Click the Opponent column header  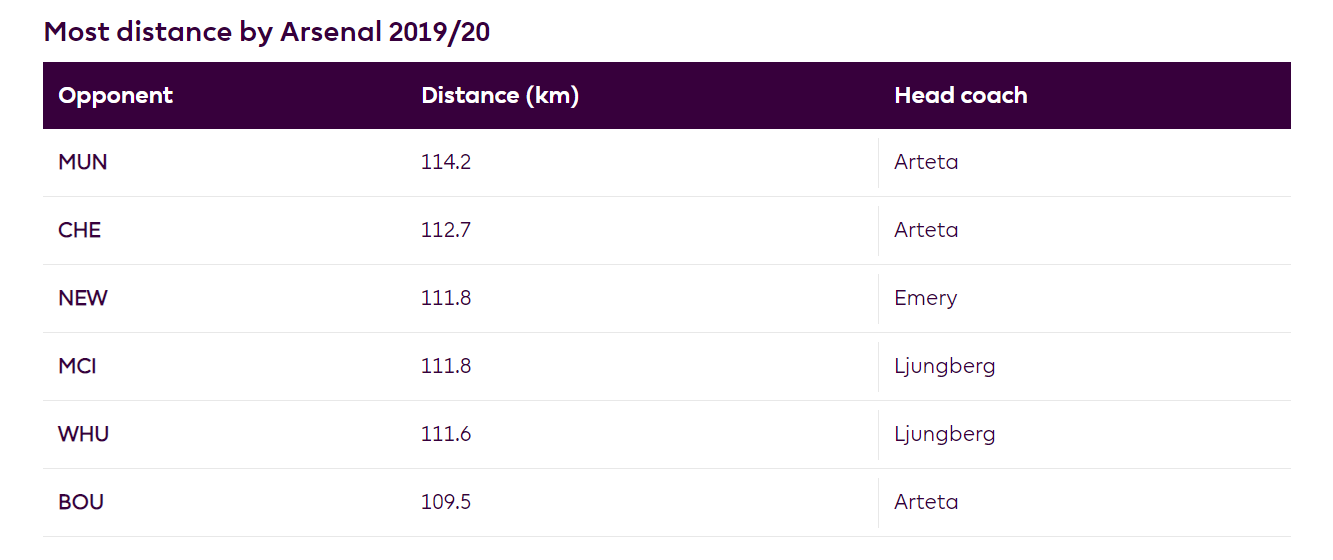coord(115,96)
